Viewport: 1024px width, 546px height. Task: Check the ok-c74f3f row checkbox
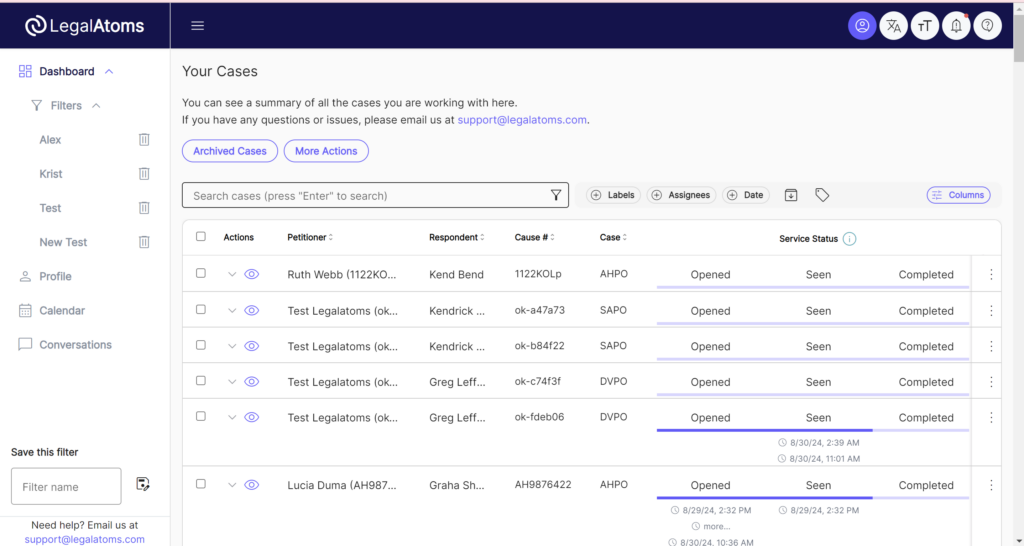(x=200, y=380)
